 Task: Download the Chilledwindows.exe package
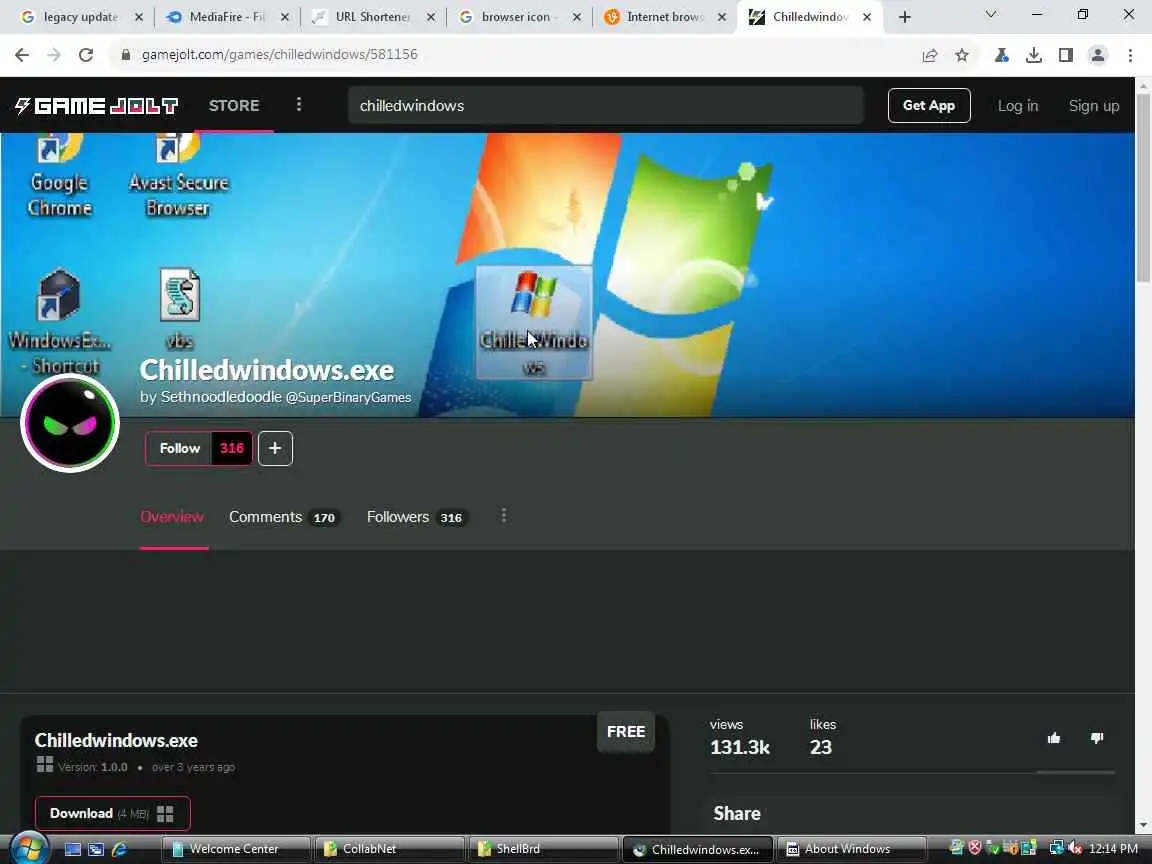coord(112,813)
